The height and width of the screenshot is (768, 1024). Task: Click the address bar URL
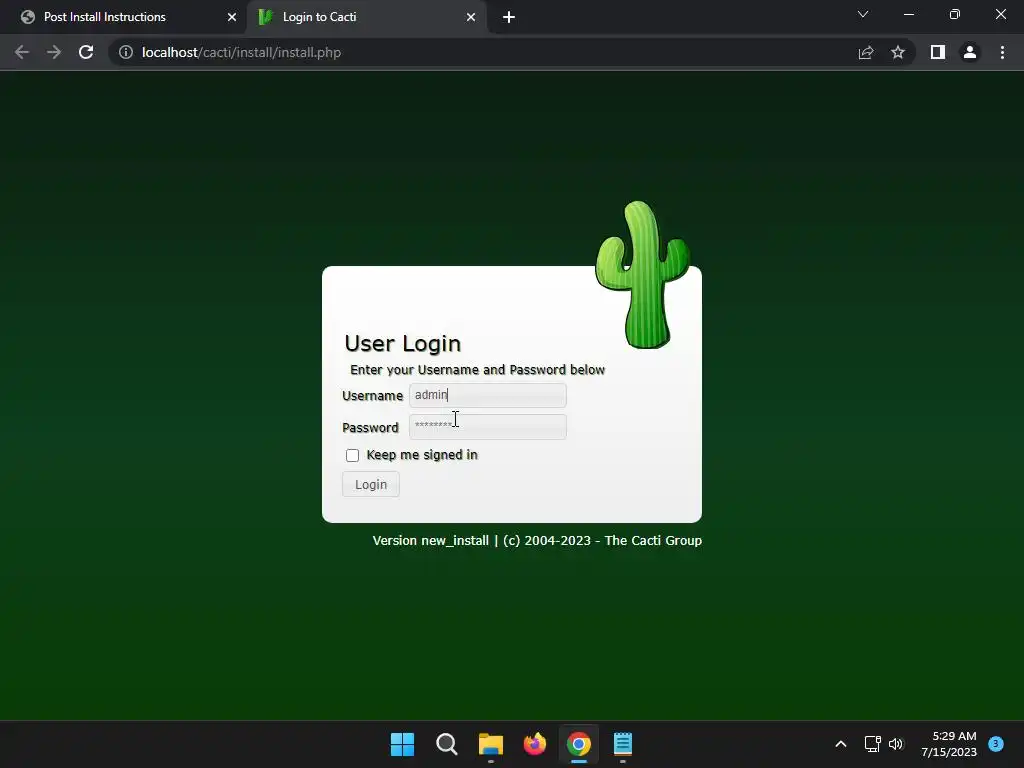pos(241,52)
